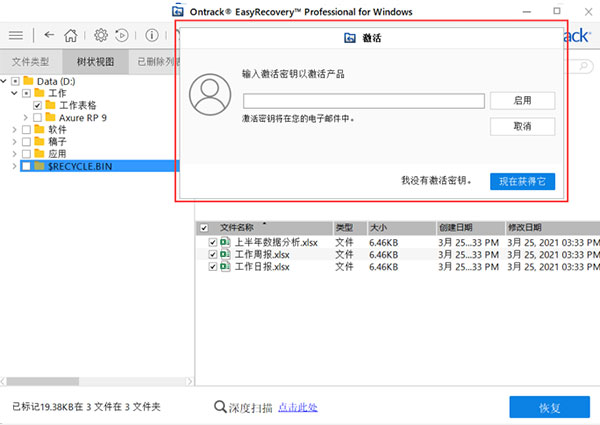The width and height of the screenshot is (600, 425).
Task: Click the search magnifier icon
Action: [x=584, y=66]
